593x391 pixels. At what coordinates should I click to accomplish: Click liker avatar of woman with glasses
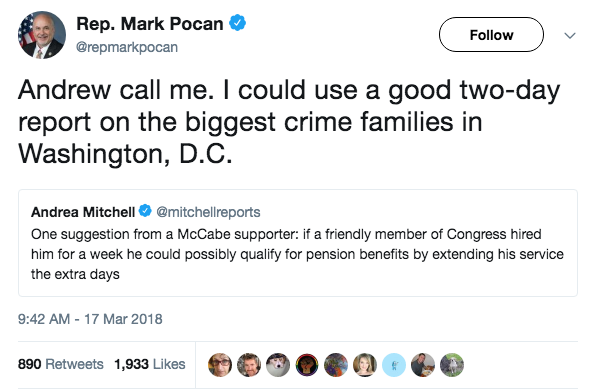pos(220,365)
